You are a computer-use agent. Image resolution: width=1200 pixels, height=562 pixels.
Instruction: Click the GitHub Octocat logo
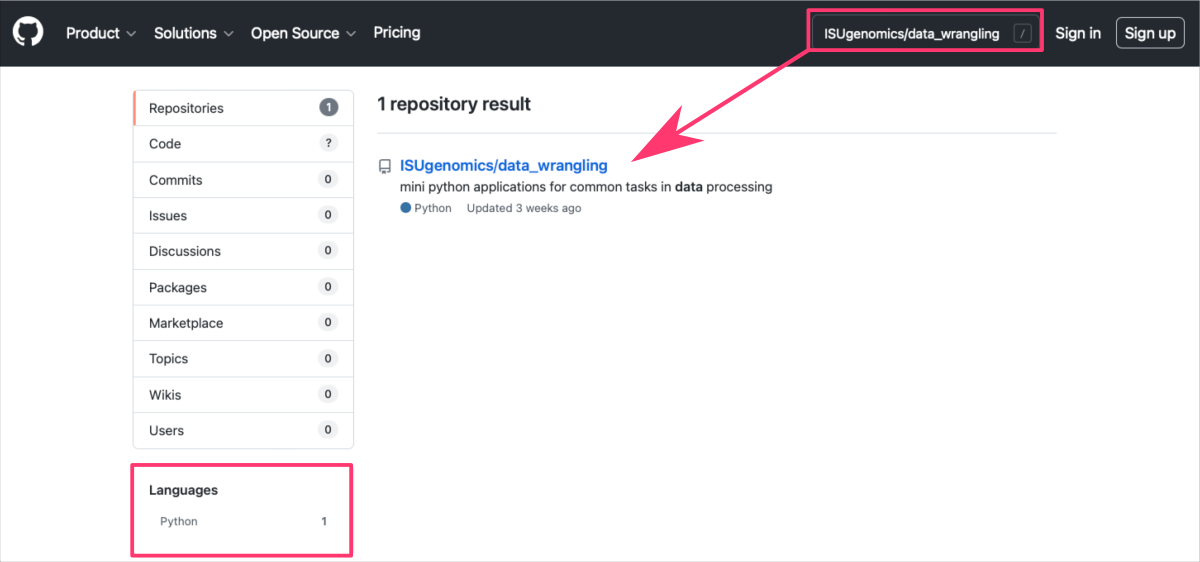point(28,33)
